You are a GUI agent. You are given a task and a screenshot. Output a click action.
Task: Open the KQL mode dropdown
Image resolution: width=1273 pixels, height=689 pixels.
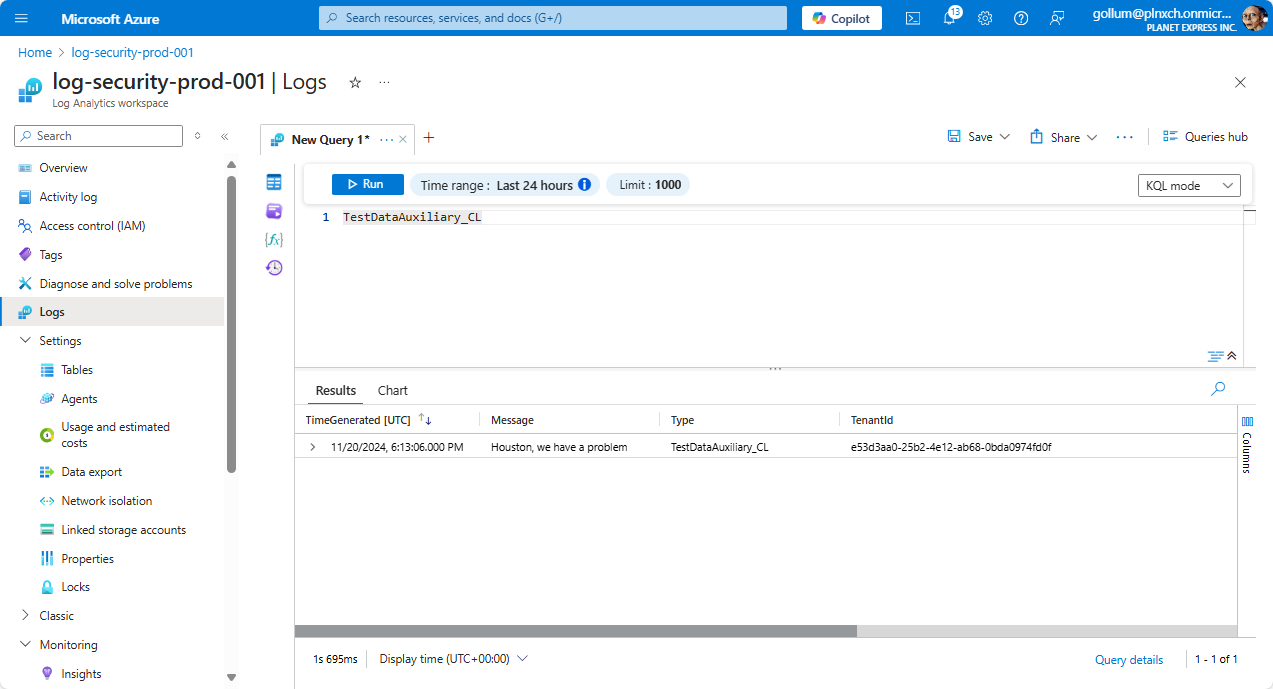[1189, 185]
